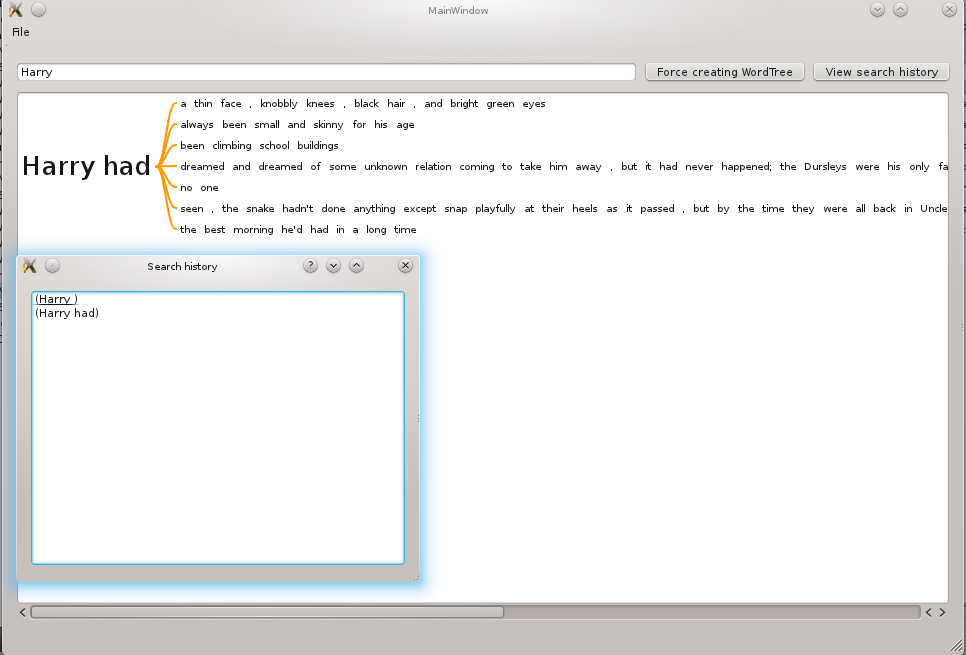Click the X11 app icon in MainWindow title bar
This screenshot has width=966, height=655.
15,10
